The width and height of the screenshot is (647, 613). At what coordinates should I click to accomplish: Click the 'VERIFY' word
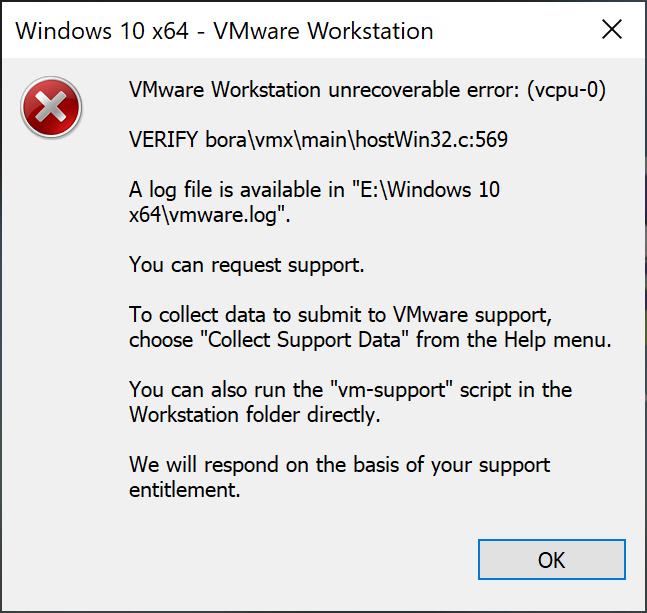[x=163, y=139]
